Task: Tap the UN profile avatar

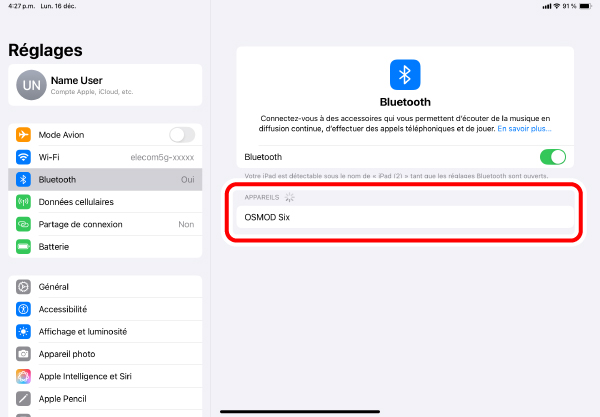Action: [31, 85]
